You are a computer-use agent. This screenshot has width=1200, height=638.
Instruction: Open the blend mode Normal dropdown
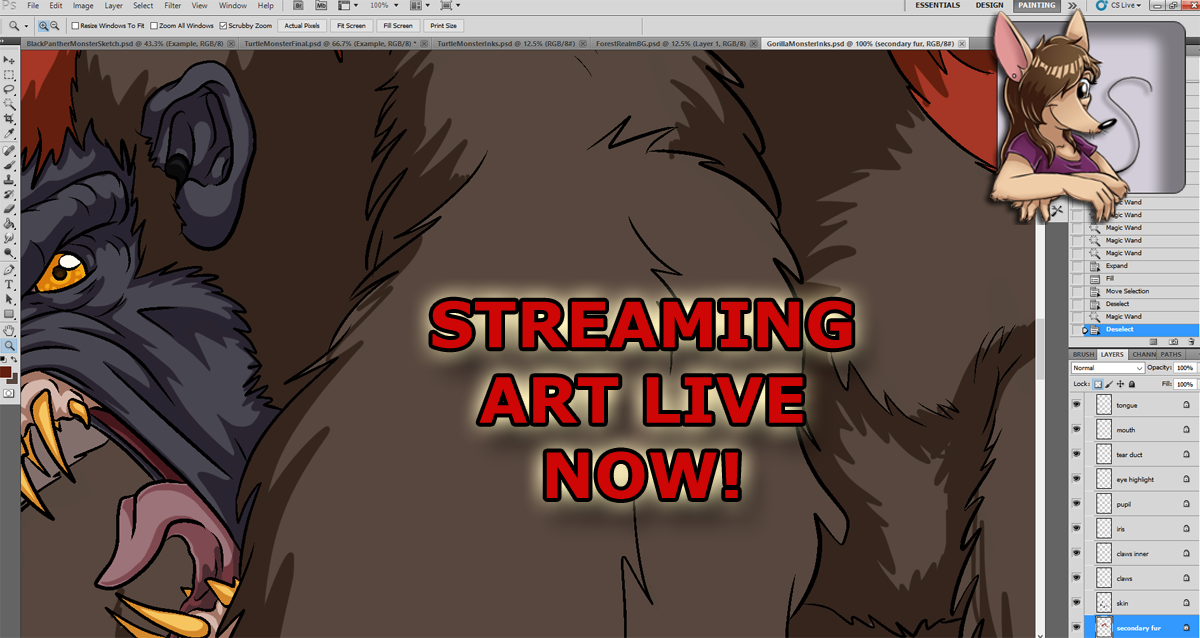[1108, 368]
